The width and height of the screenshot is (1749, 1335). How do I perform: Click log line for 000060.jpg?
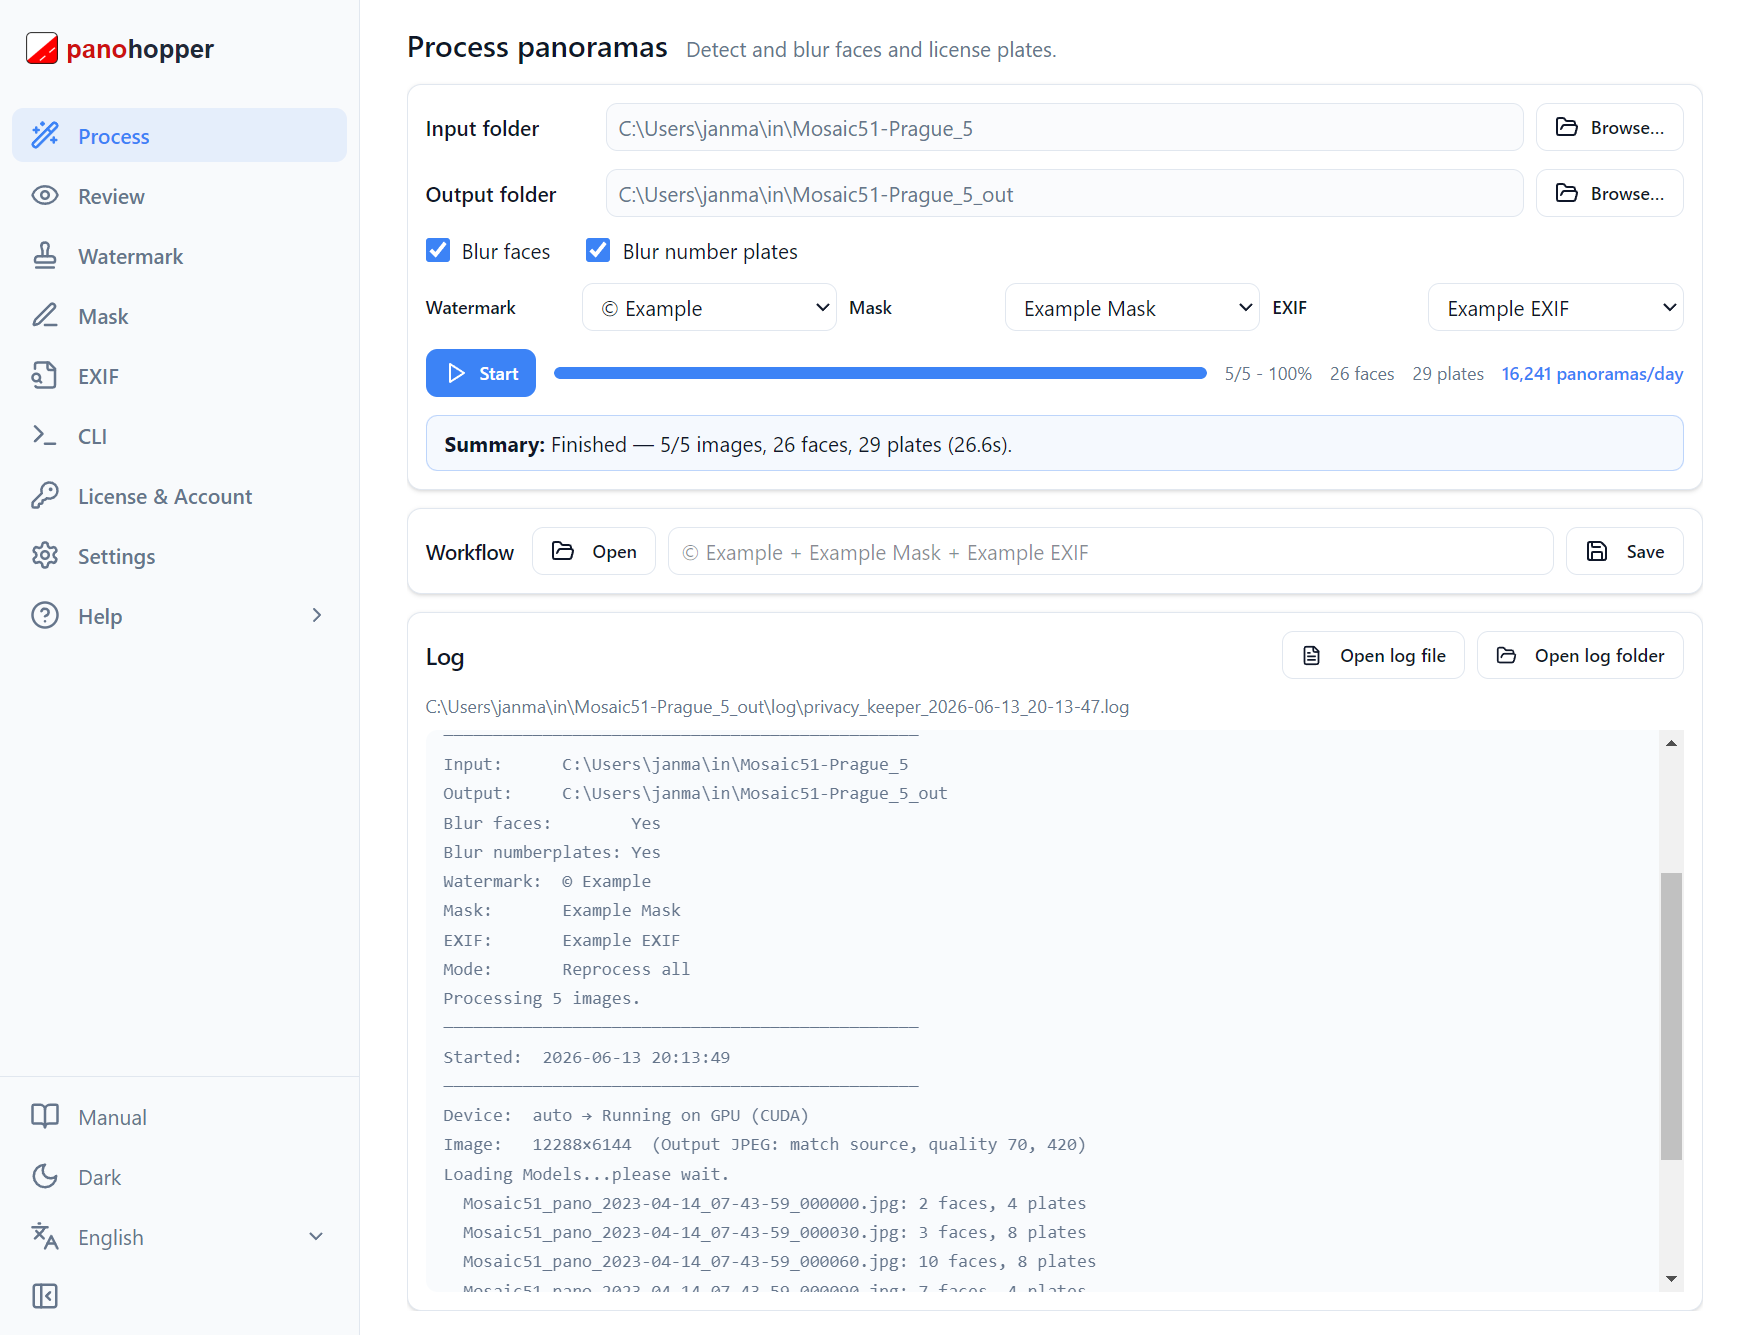[x=779, y=1261]
